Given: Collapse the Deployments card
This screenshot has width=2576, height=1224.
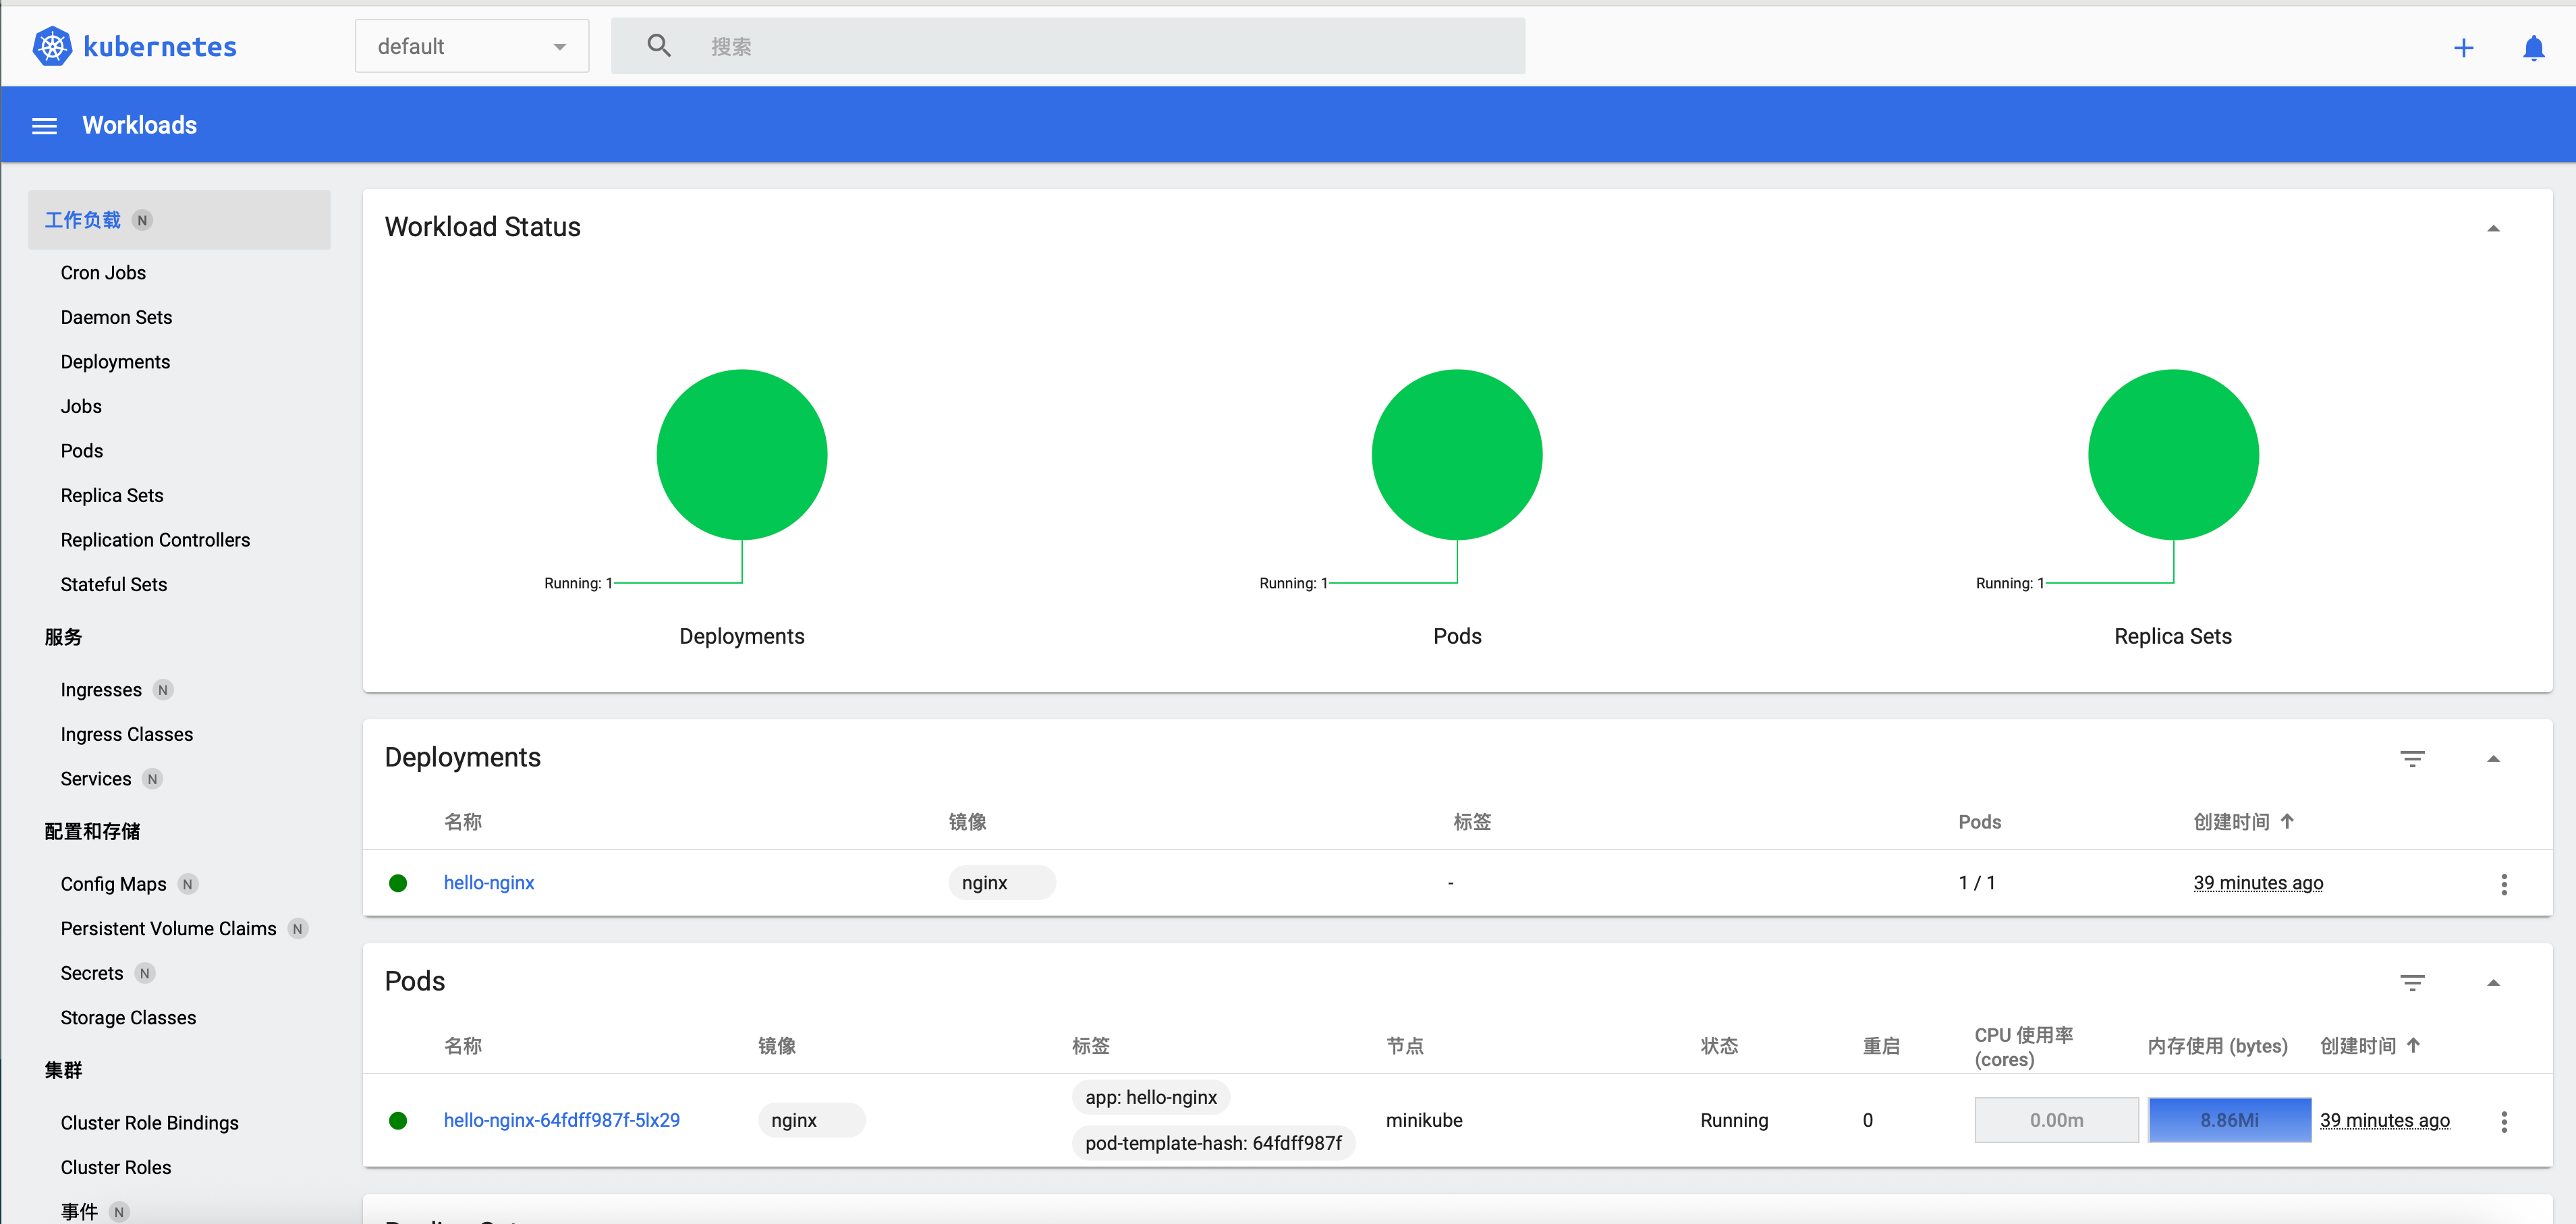Looking at the screenshot, I should (x=2493, y=759).
